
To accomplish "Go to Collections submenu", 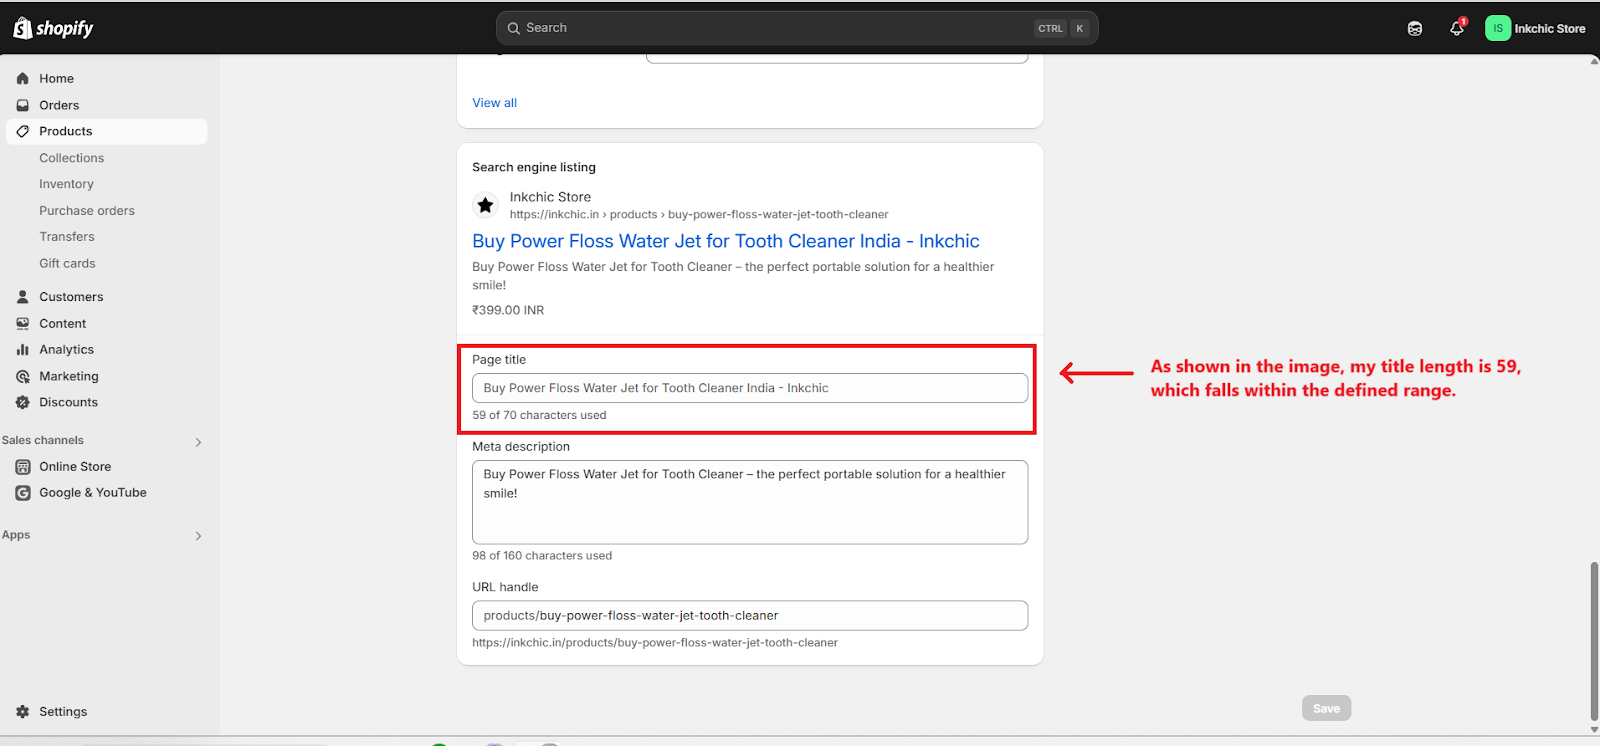I will [x=71, y=158].
